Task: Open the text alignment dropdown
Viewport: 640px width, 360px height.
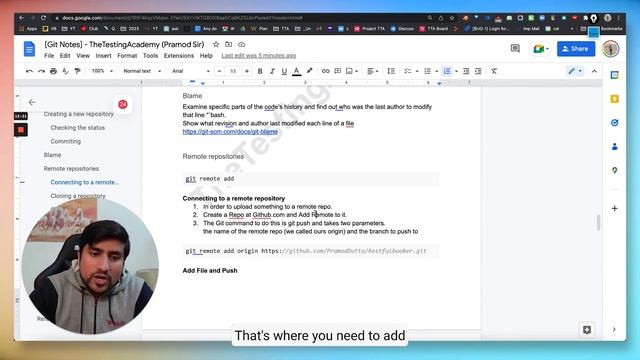Action: [x=373, y=71]
